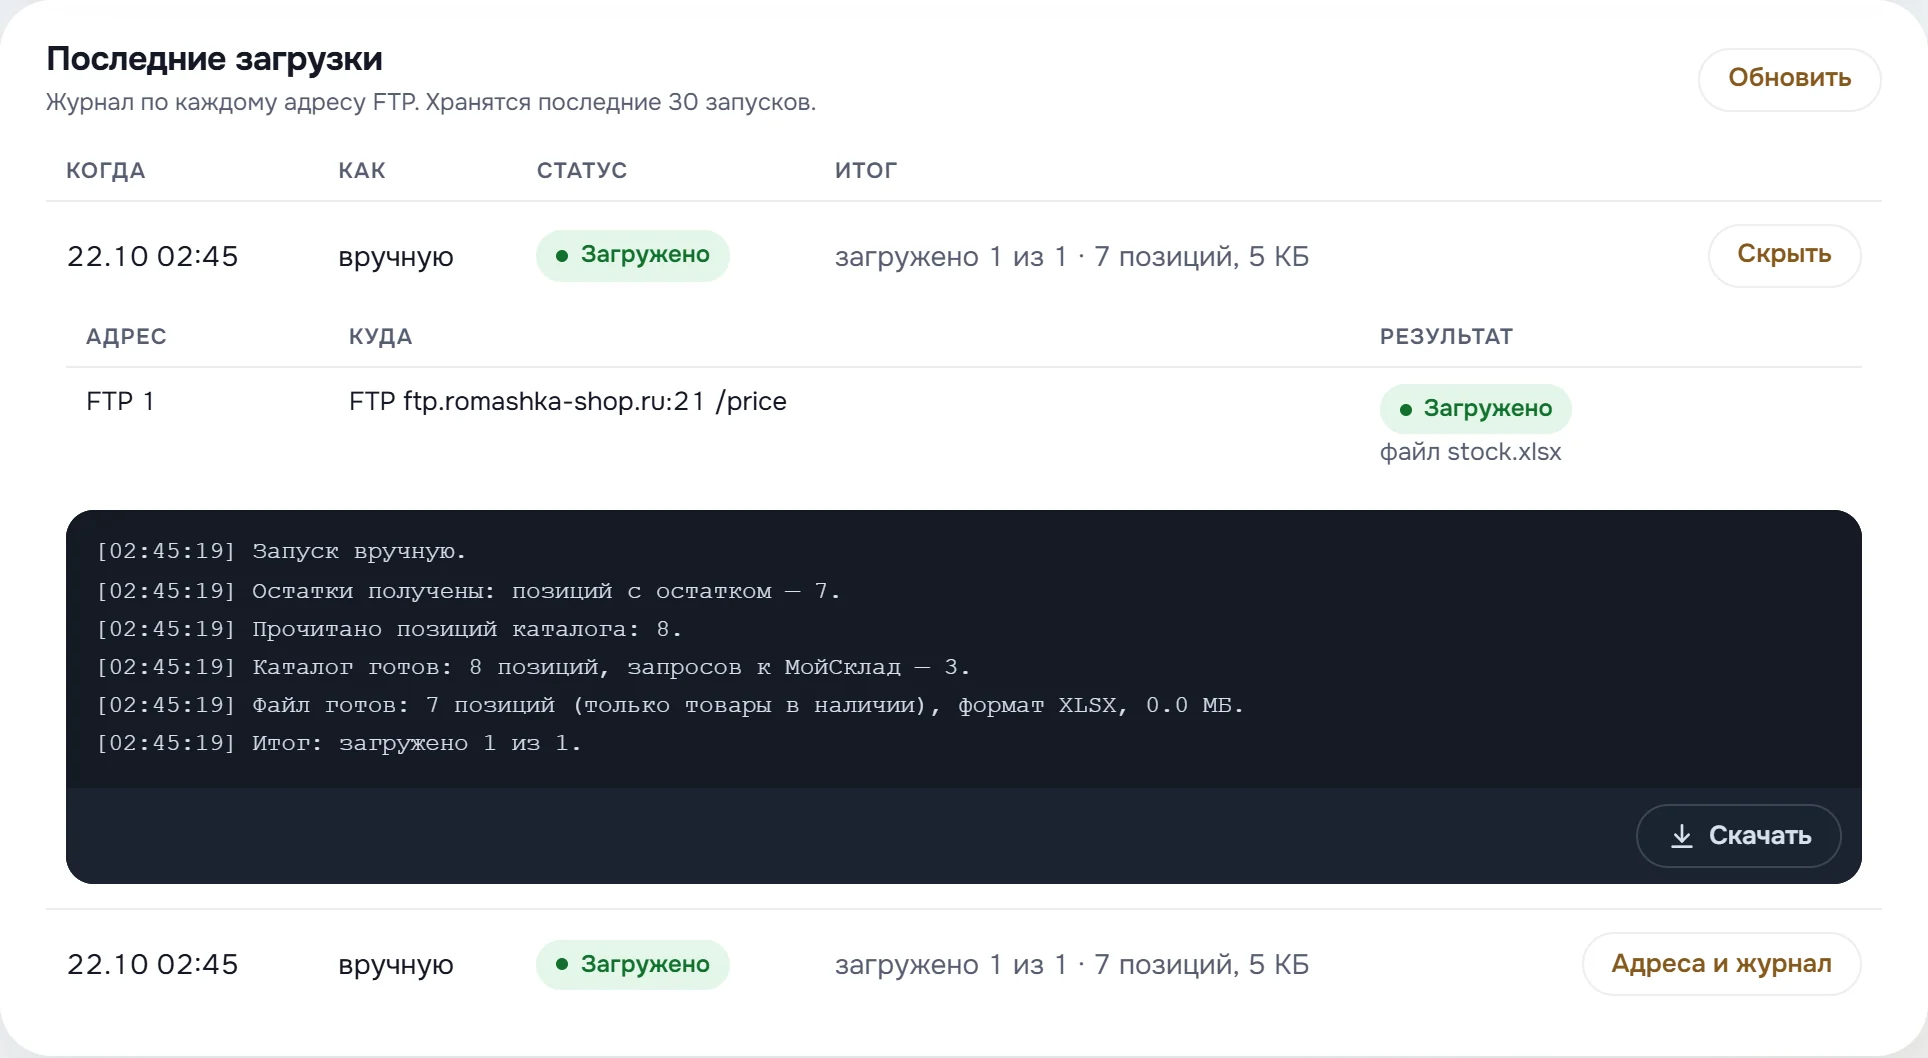Click the log line Файл готов: 7 позиций

click(670, 705)
